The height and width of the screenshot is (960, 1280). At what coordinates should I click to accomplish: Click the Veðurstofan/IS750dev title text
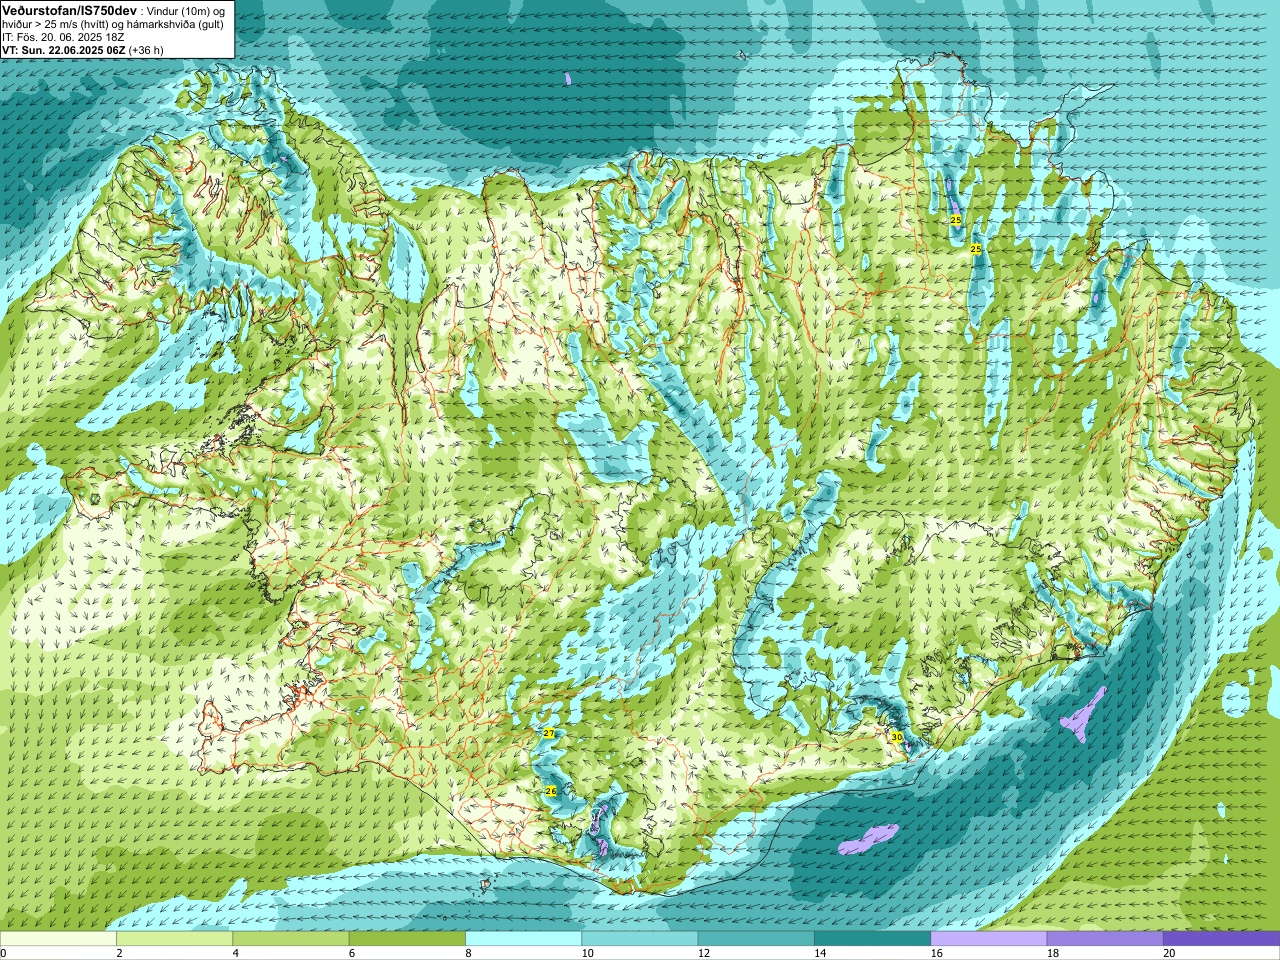point(70,9)
